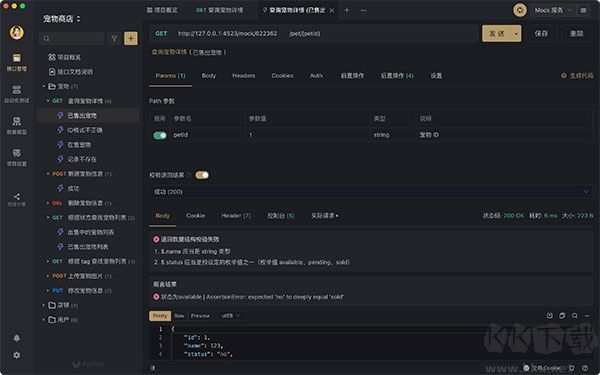The height and width of the screenshot is (375, 600).
Task: Click the 接口文档说明 document item
Action: [71, 72]
